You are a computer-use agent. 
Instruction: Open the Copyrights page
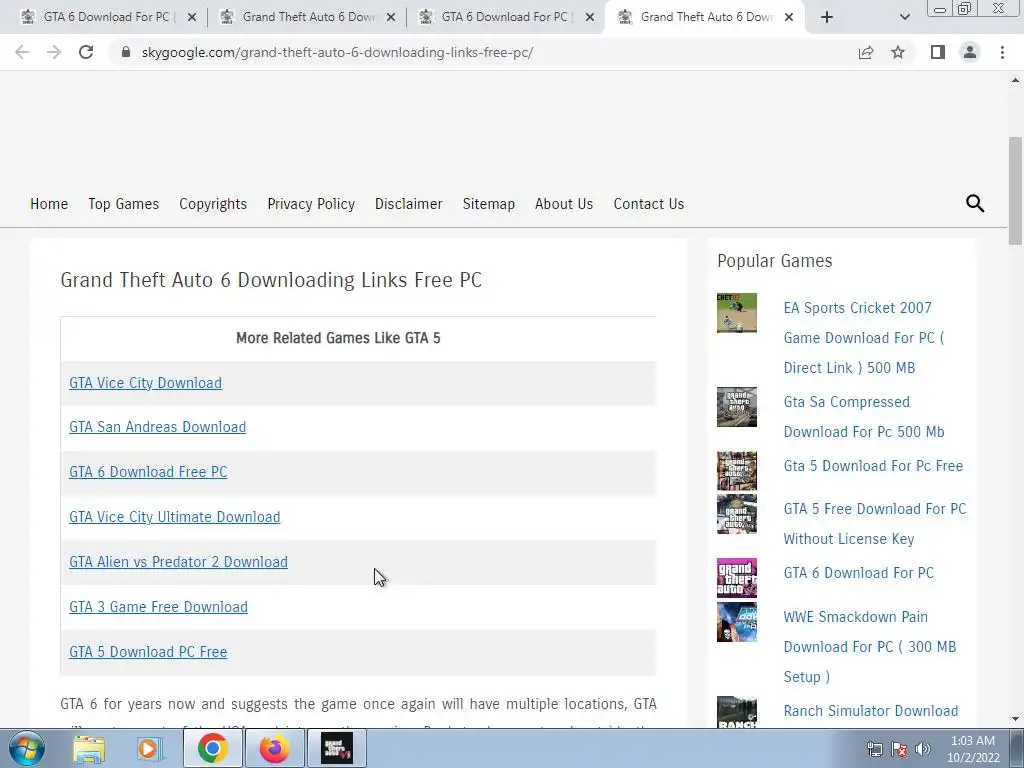tap(213, 204)
